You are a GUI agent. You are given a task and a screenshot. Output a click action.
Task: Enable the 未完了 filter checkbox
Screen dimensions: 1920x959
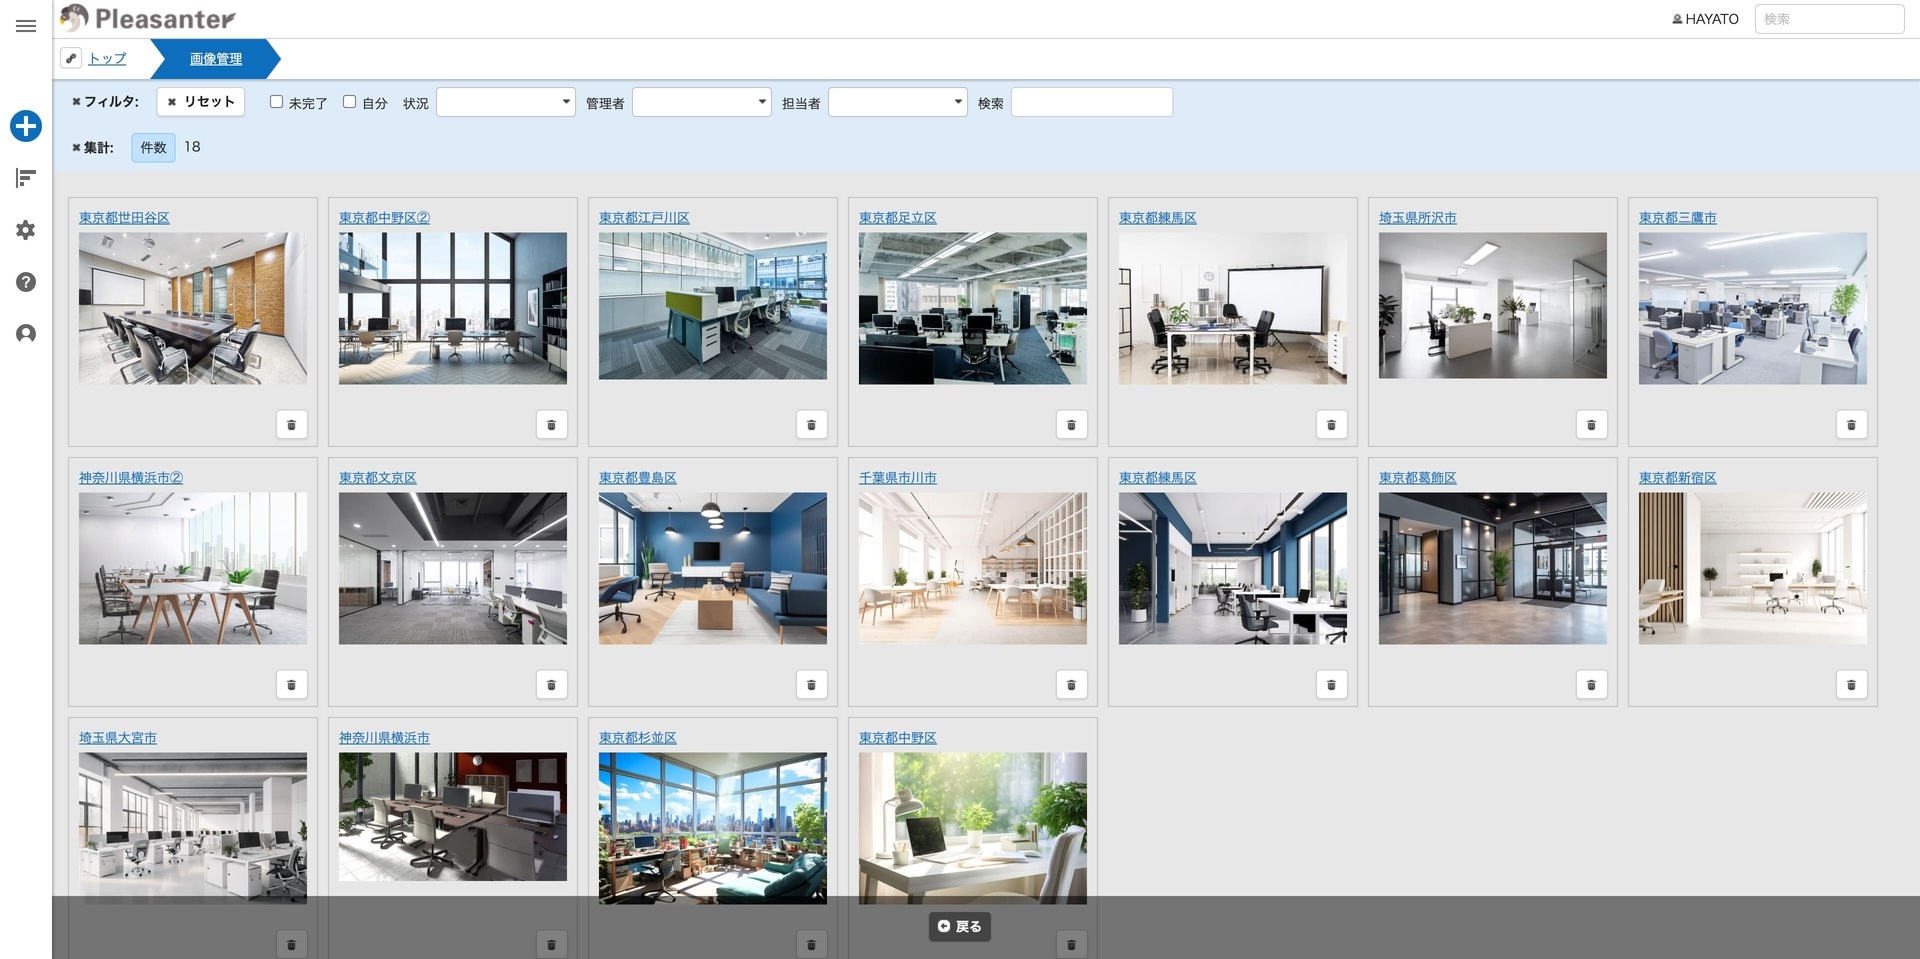click(x=277, y=102)
